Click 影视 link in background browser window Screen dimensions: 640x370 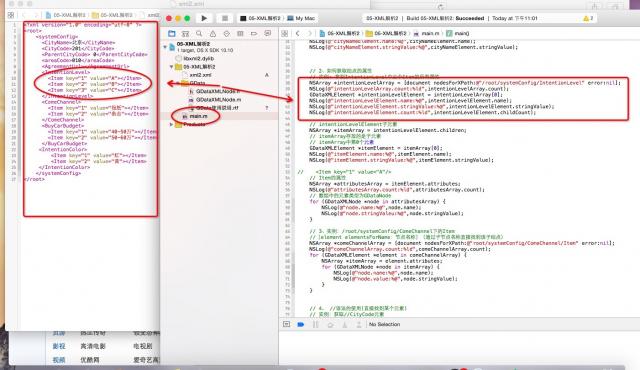(x=59, y=346)
